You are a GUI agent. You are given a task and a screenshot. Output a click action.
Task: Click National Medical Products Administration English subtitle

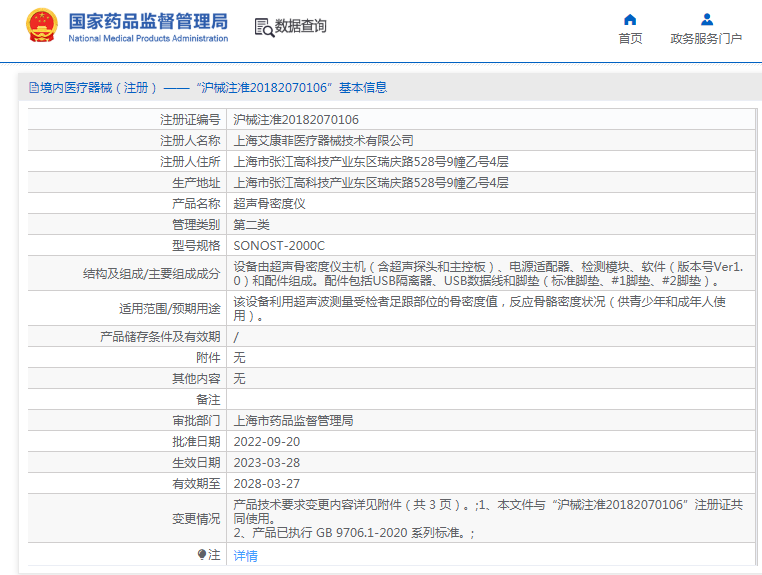pos(148,38)
